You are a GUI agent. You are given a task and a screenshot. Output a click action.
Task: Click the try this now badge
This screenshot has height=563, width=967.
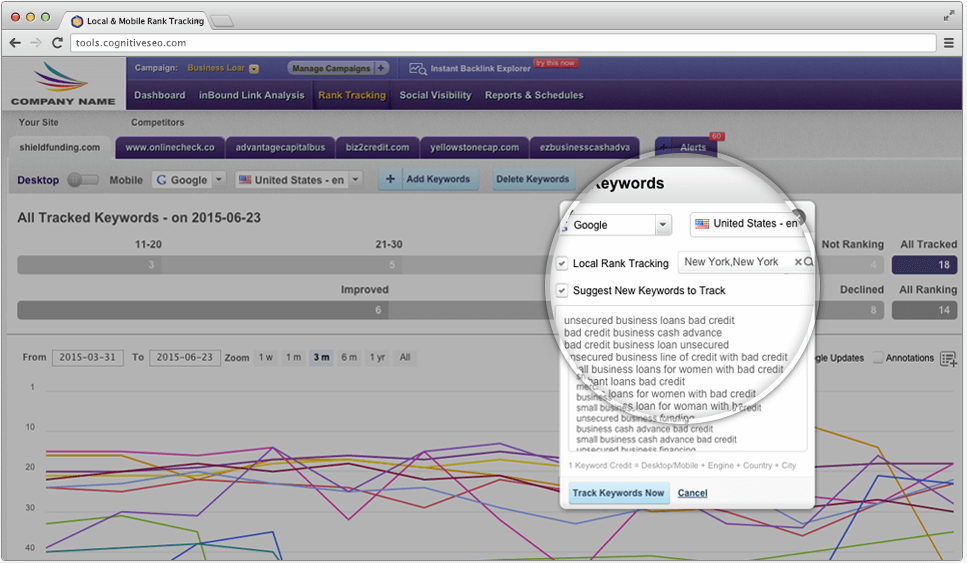[555, 63]
